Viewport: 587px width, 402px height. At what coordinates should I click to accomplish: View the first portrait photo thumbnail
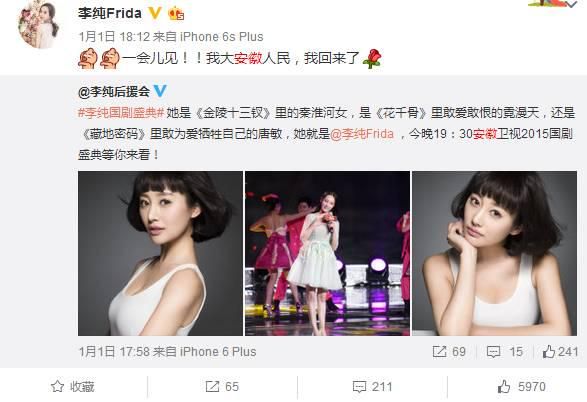tap(160, 253)
